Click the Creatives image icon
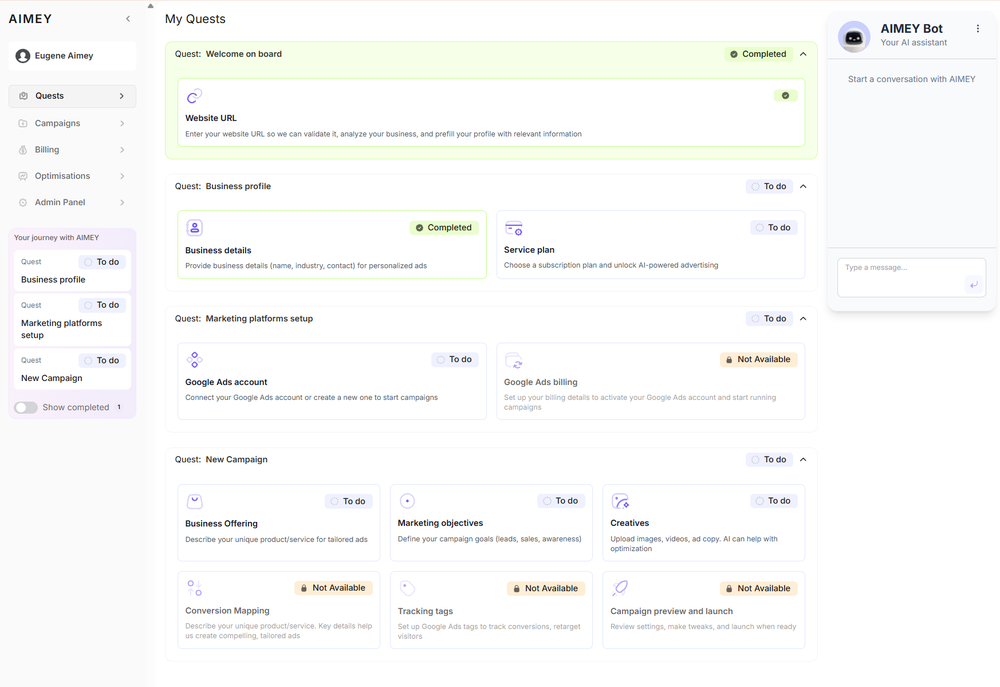Viewport: 1000px width, 687px height. [620, 501]
